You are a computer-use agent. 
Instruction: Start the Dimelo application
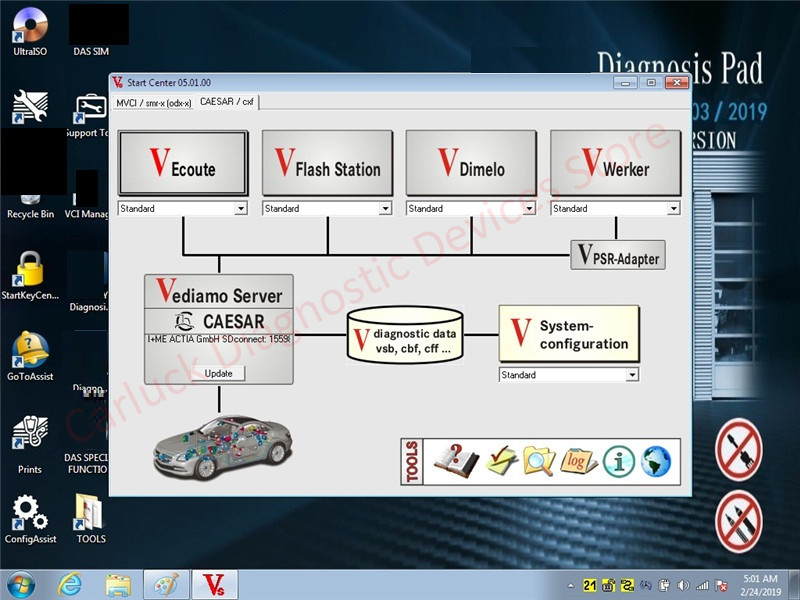point(471,163)
